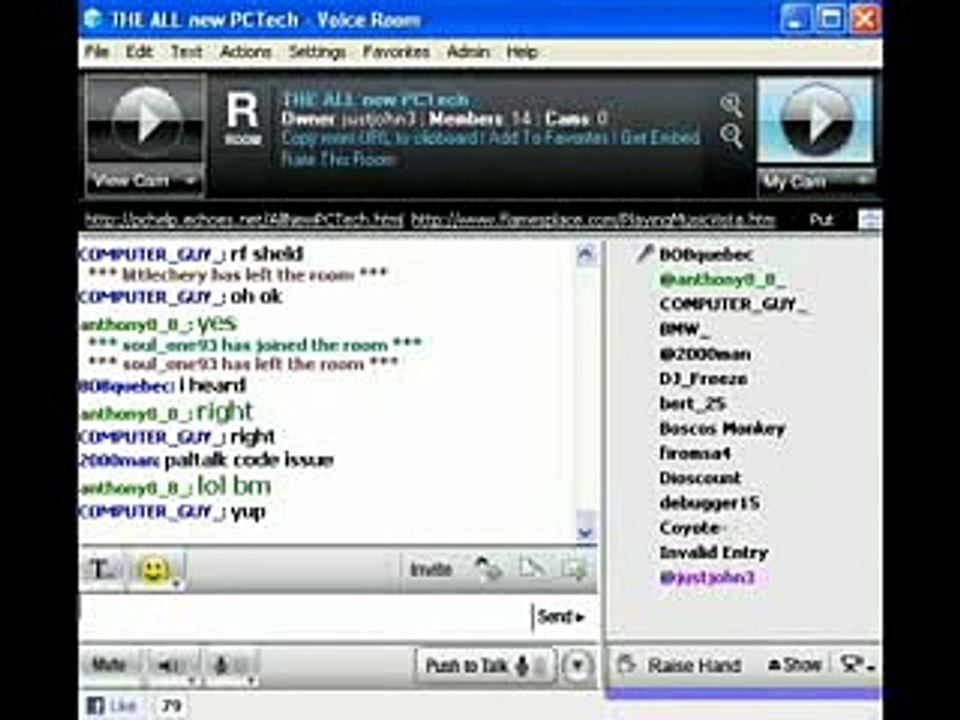
Task: Select user @anthony0_0_ in member list
Action: click(x=721, y=280)
